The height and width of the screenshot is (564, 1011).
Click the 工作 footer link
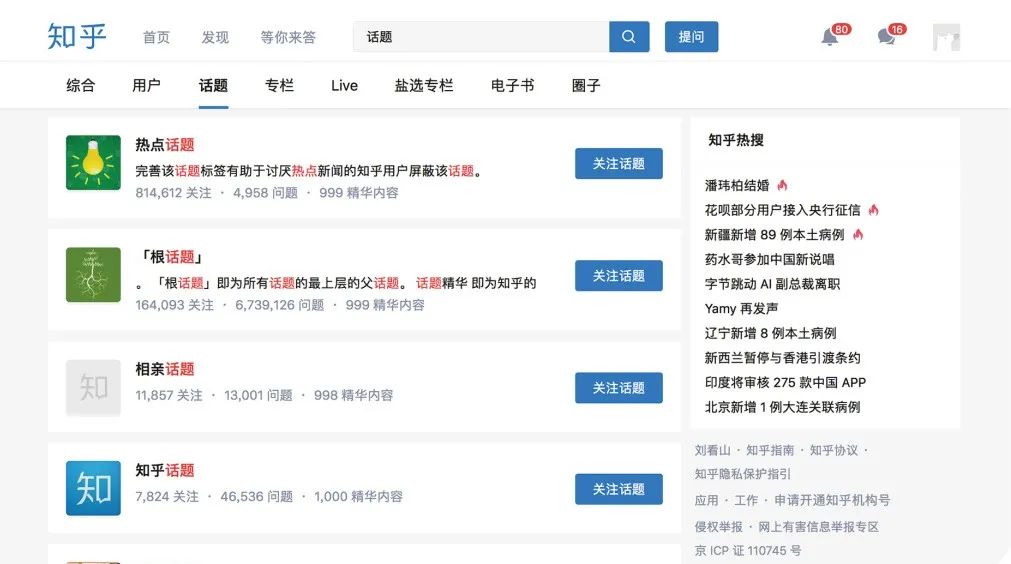click(x=746, y=500)
